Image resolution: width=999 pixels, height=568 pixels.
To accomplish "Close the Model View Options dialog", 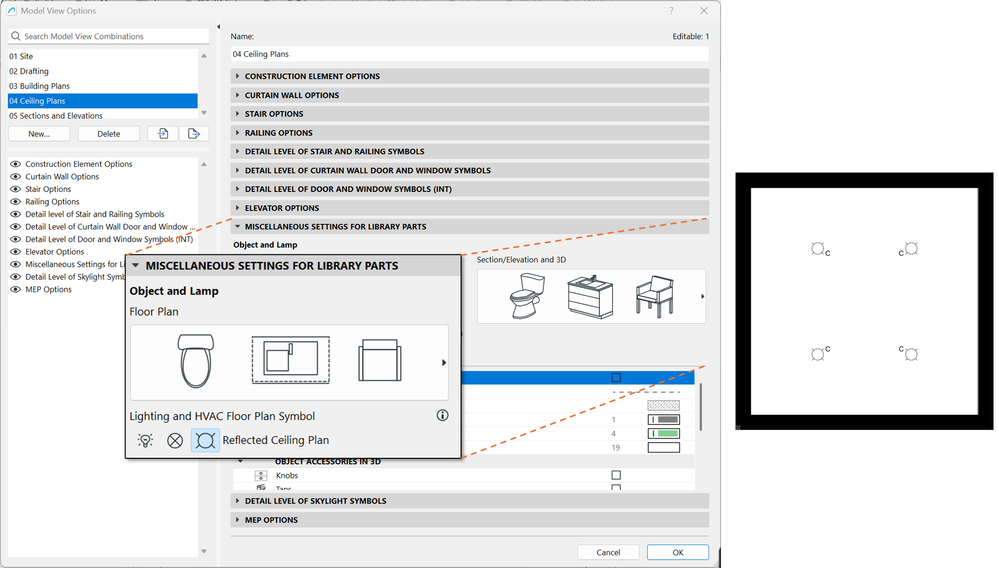I will (703, 11).
